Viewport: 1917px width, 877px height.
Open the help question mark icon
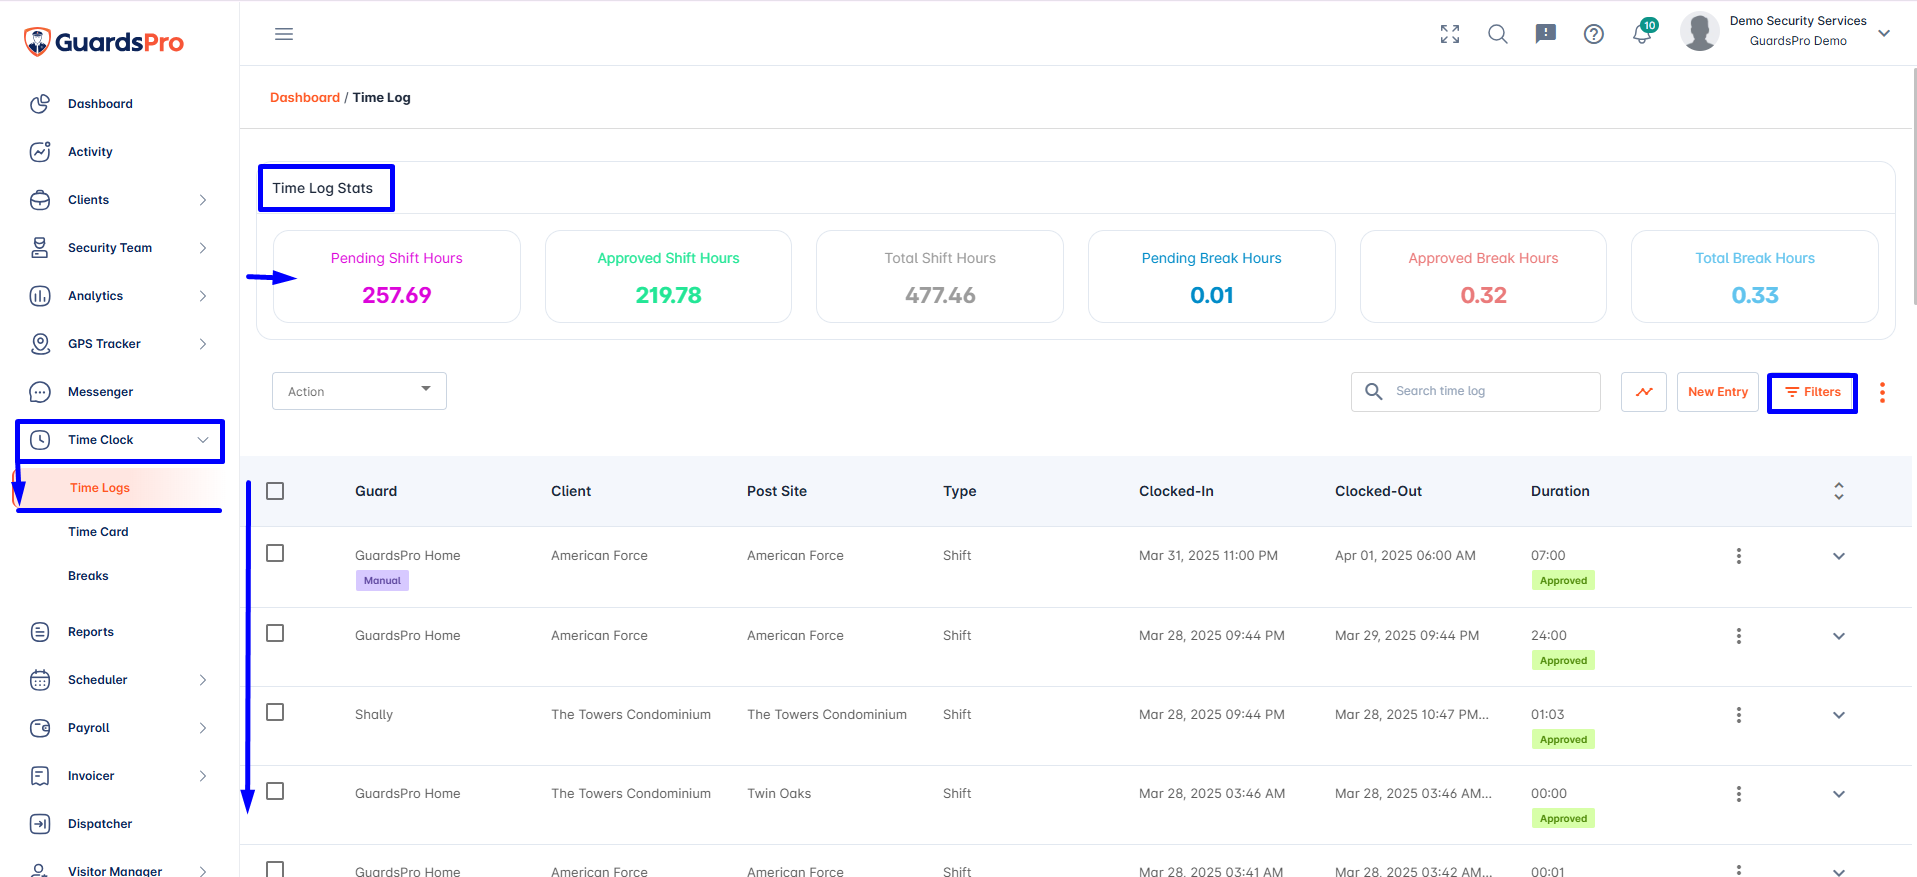1594,34
